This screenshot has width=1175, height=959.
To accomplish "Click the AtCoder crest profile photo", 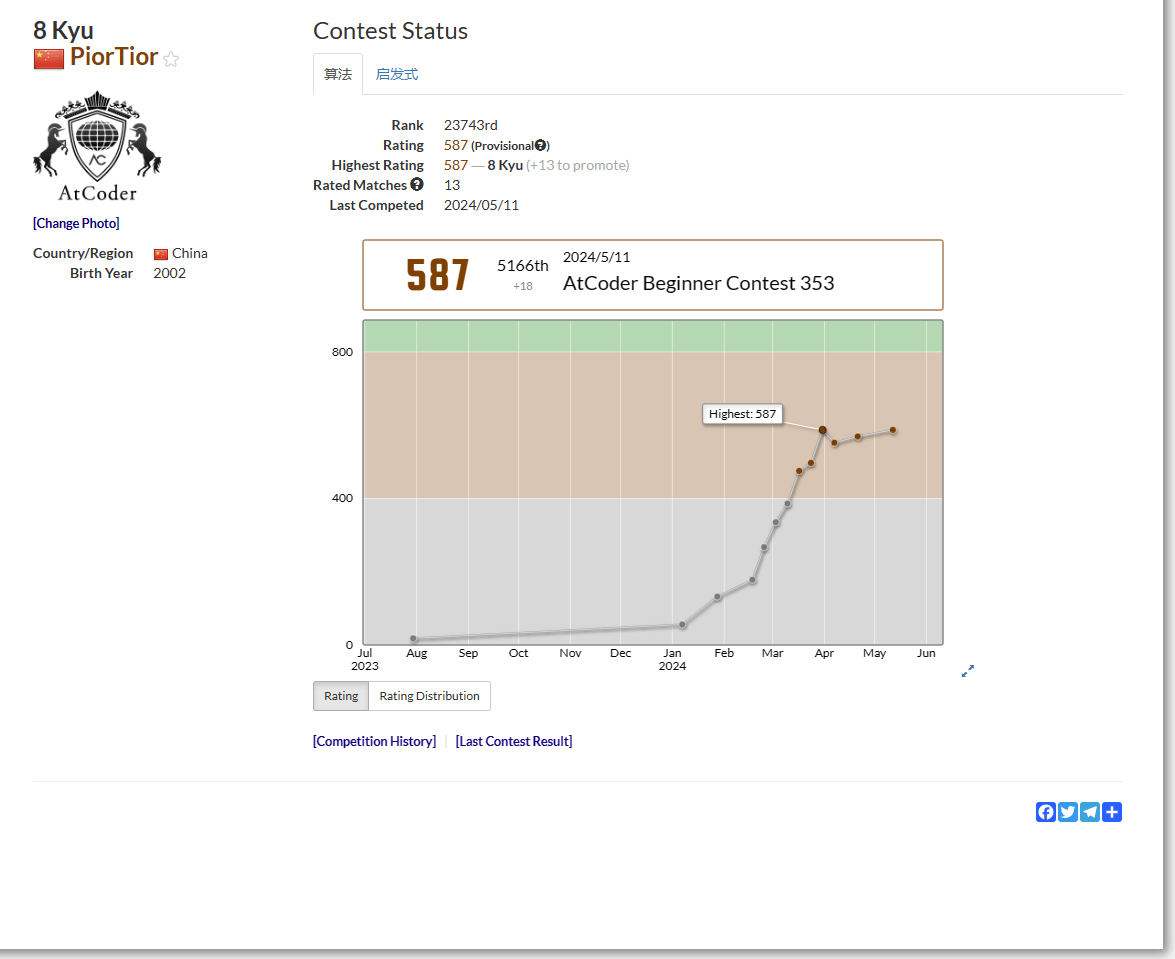I will [97, 147].
